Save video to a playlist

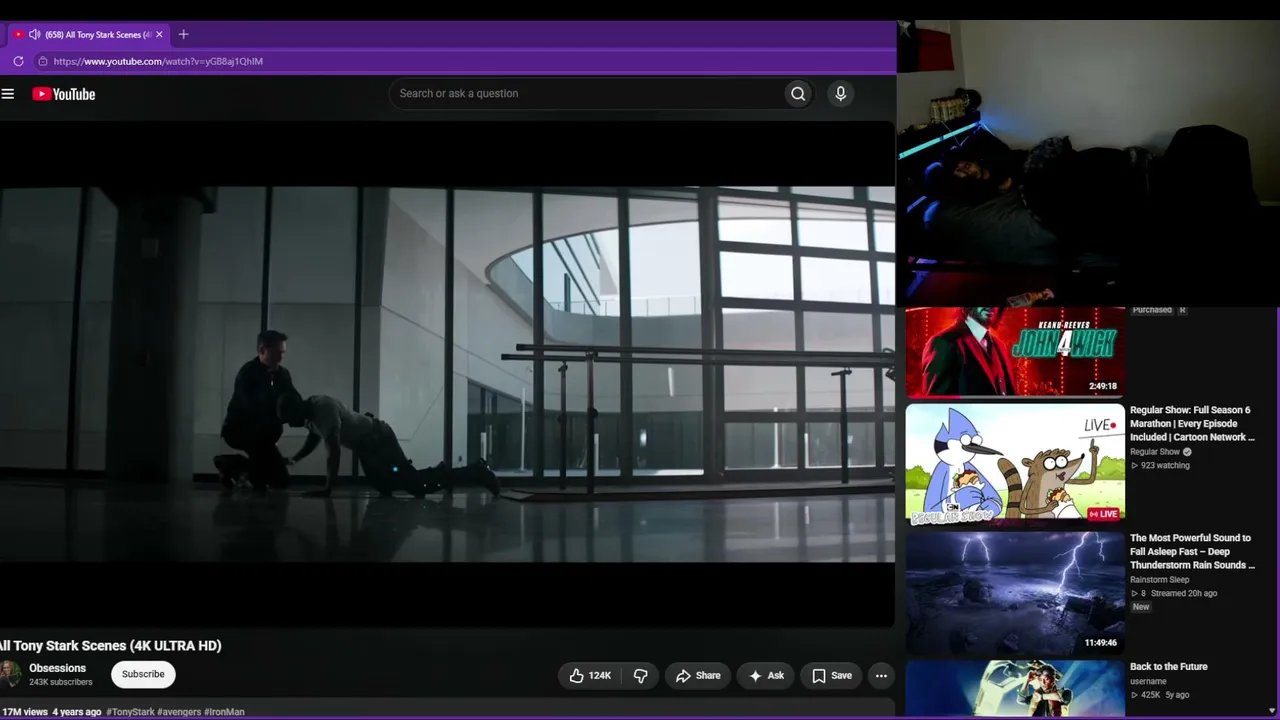832,676
